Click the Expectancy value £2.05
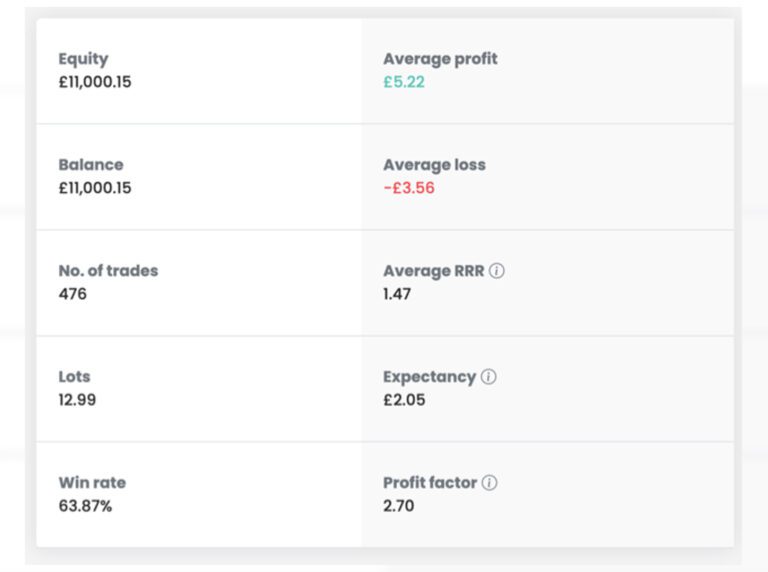Screen dimensions: 768x572 [x=404, y=400]
